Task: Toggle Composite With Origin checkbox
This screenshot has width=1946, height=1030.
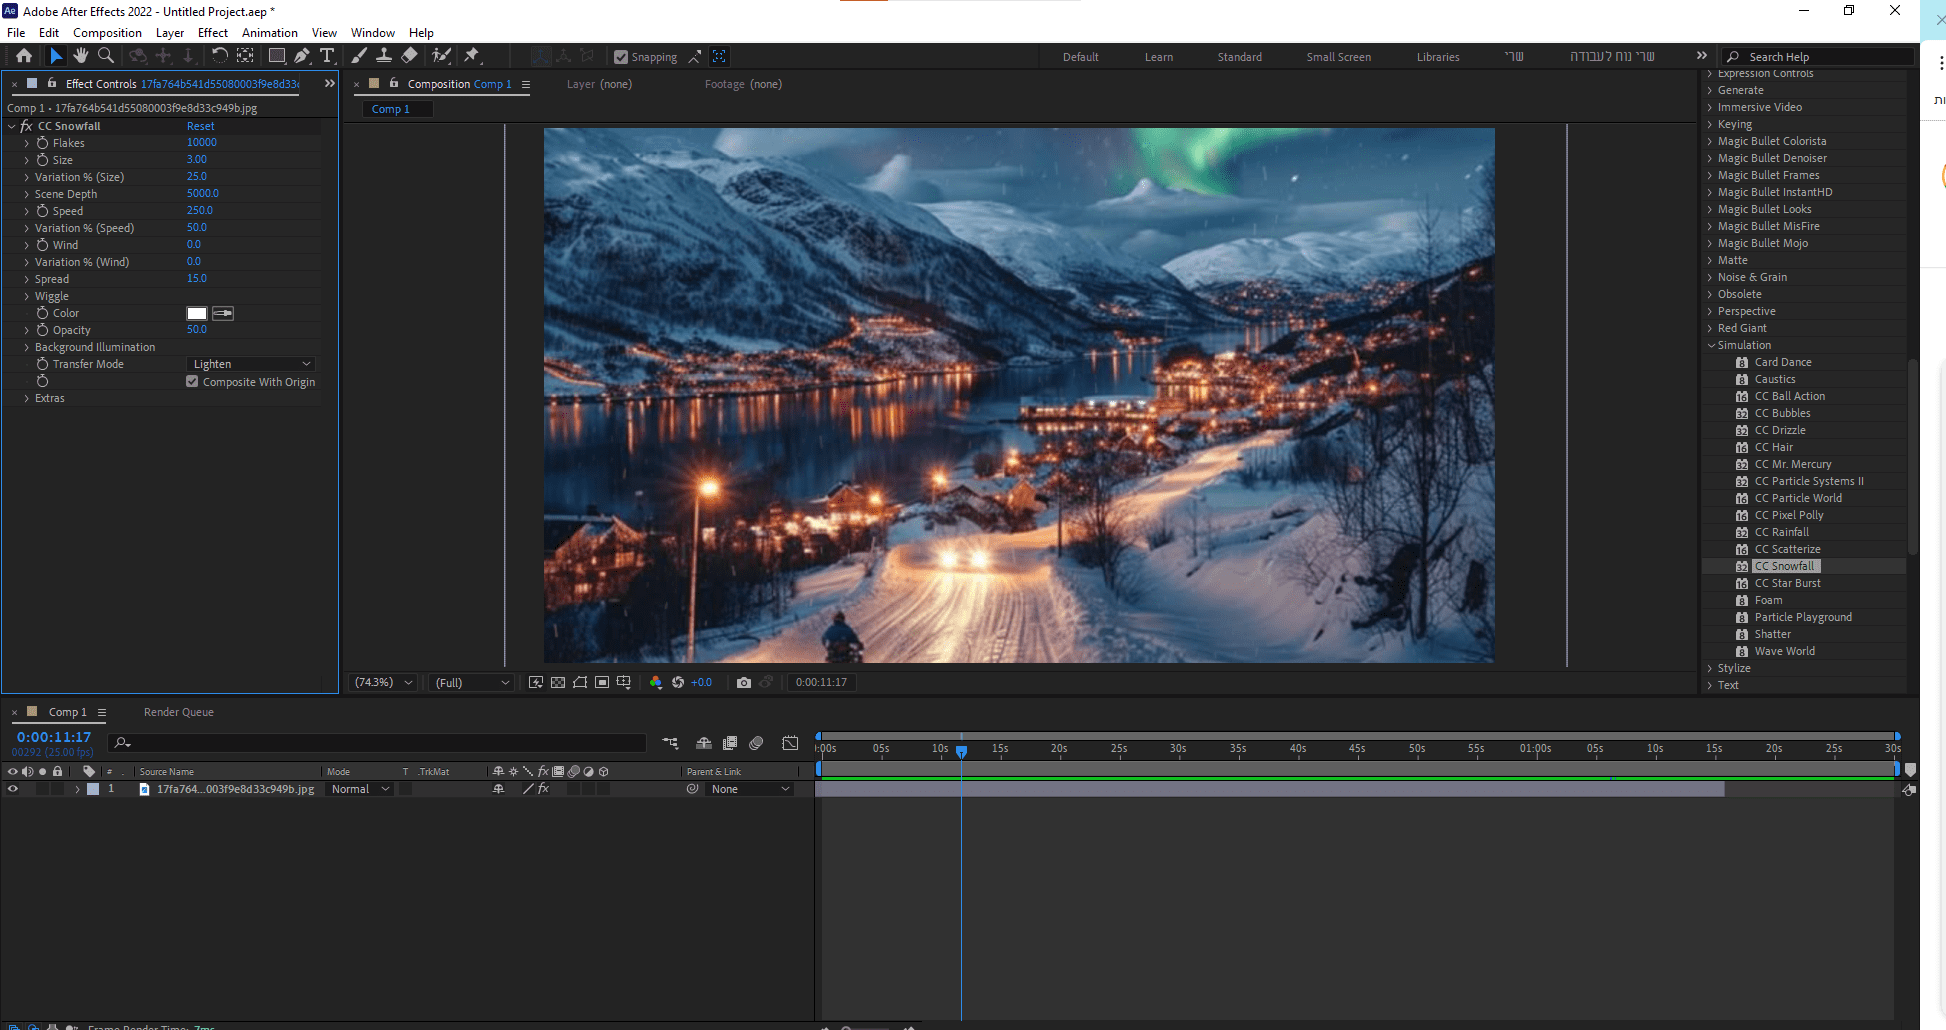Action: pyautogui.click(x=192, y=382)
